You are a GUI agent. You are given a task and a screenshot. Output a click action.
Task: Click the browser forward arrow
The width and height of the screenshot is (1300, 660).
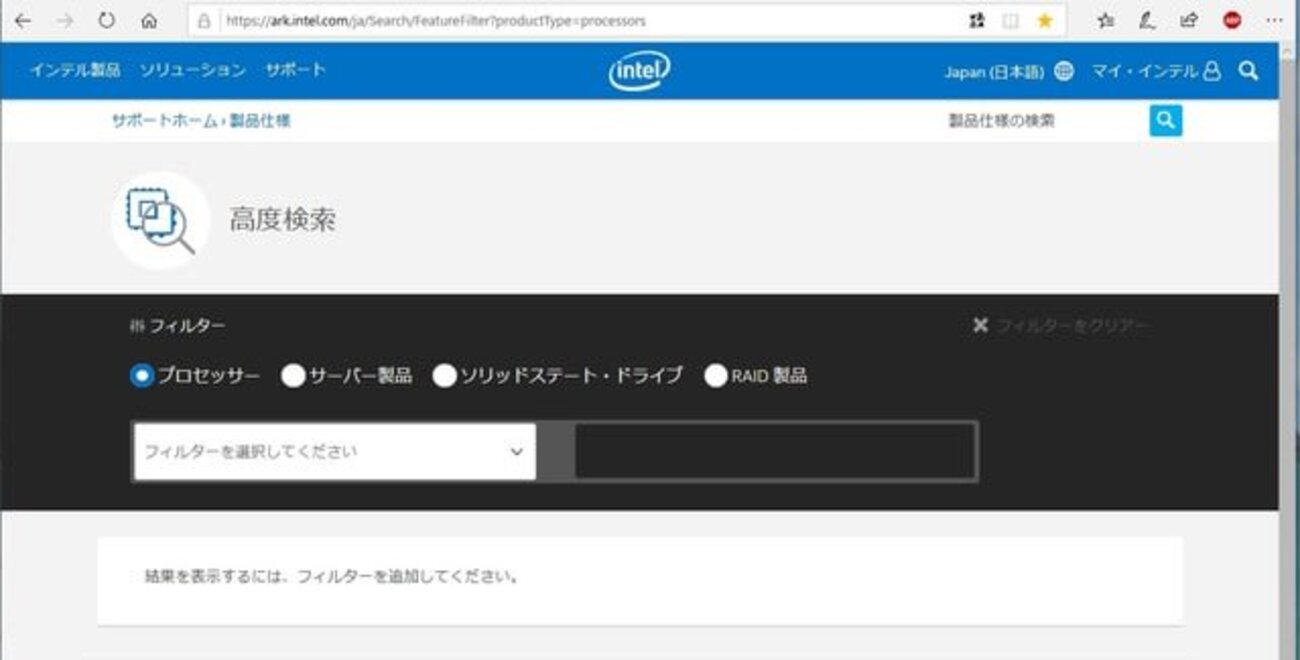point(65,20)
